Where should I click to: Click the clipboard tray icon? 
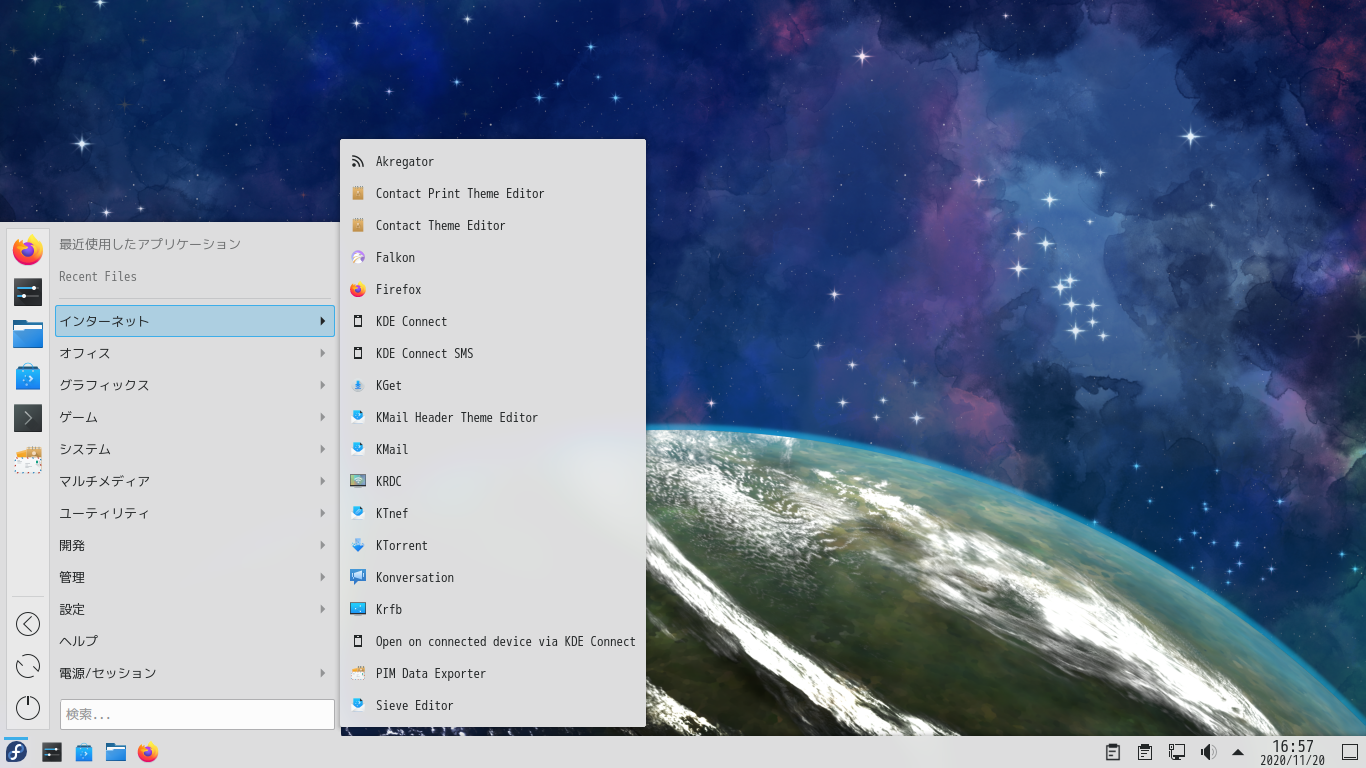[1112, 752]
